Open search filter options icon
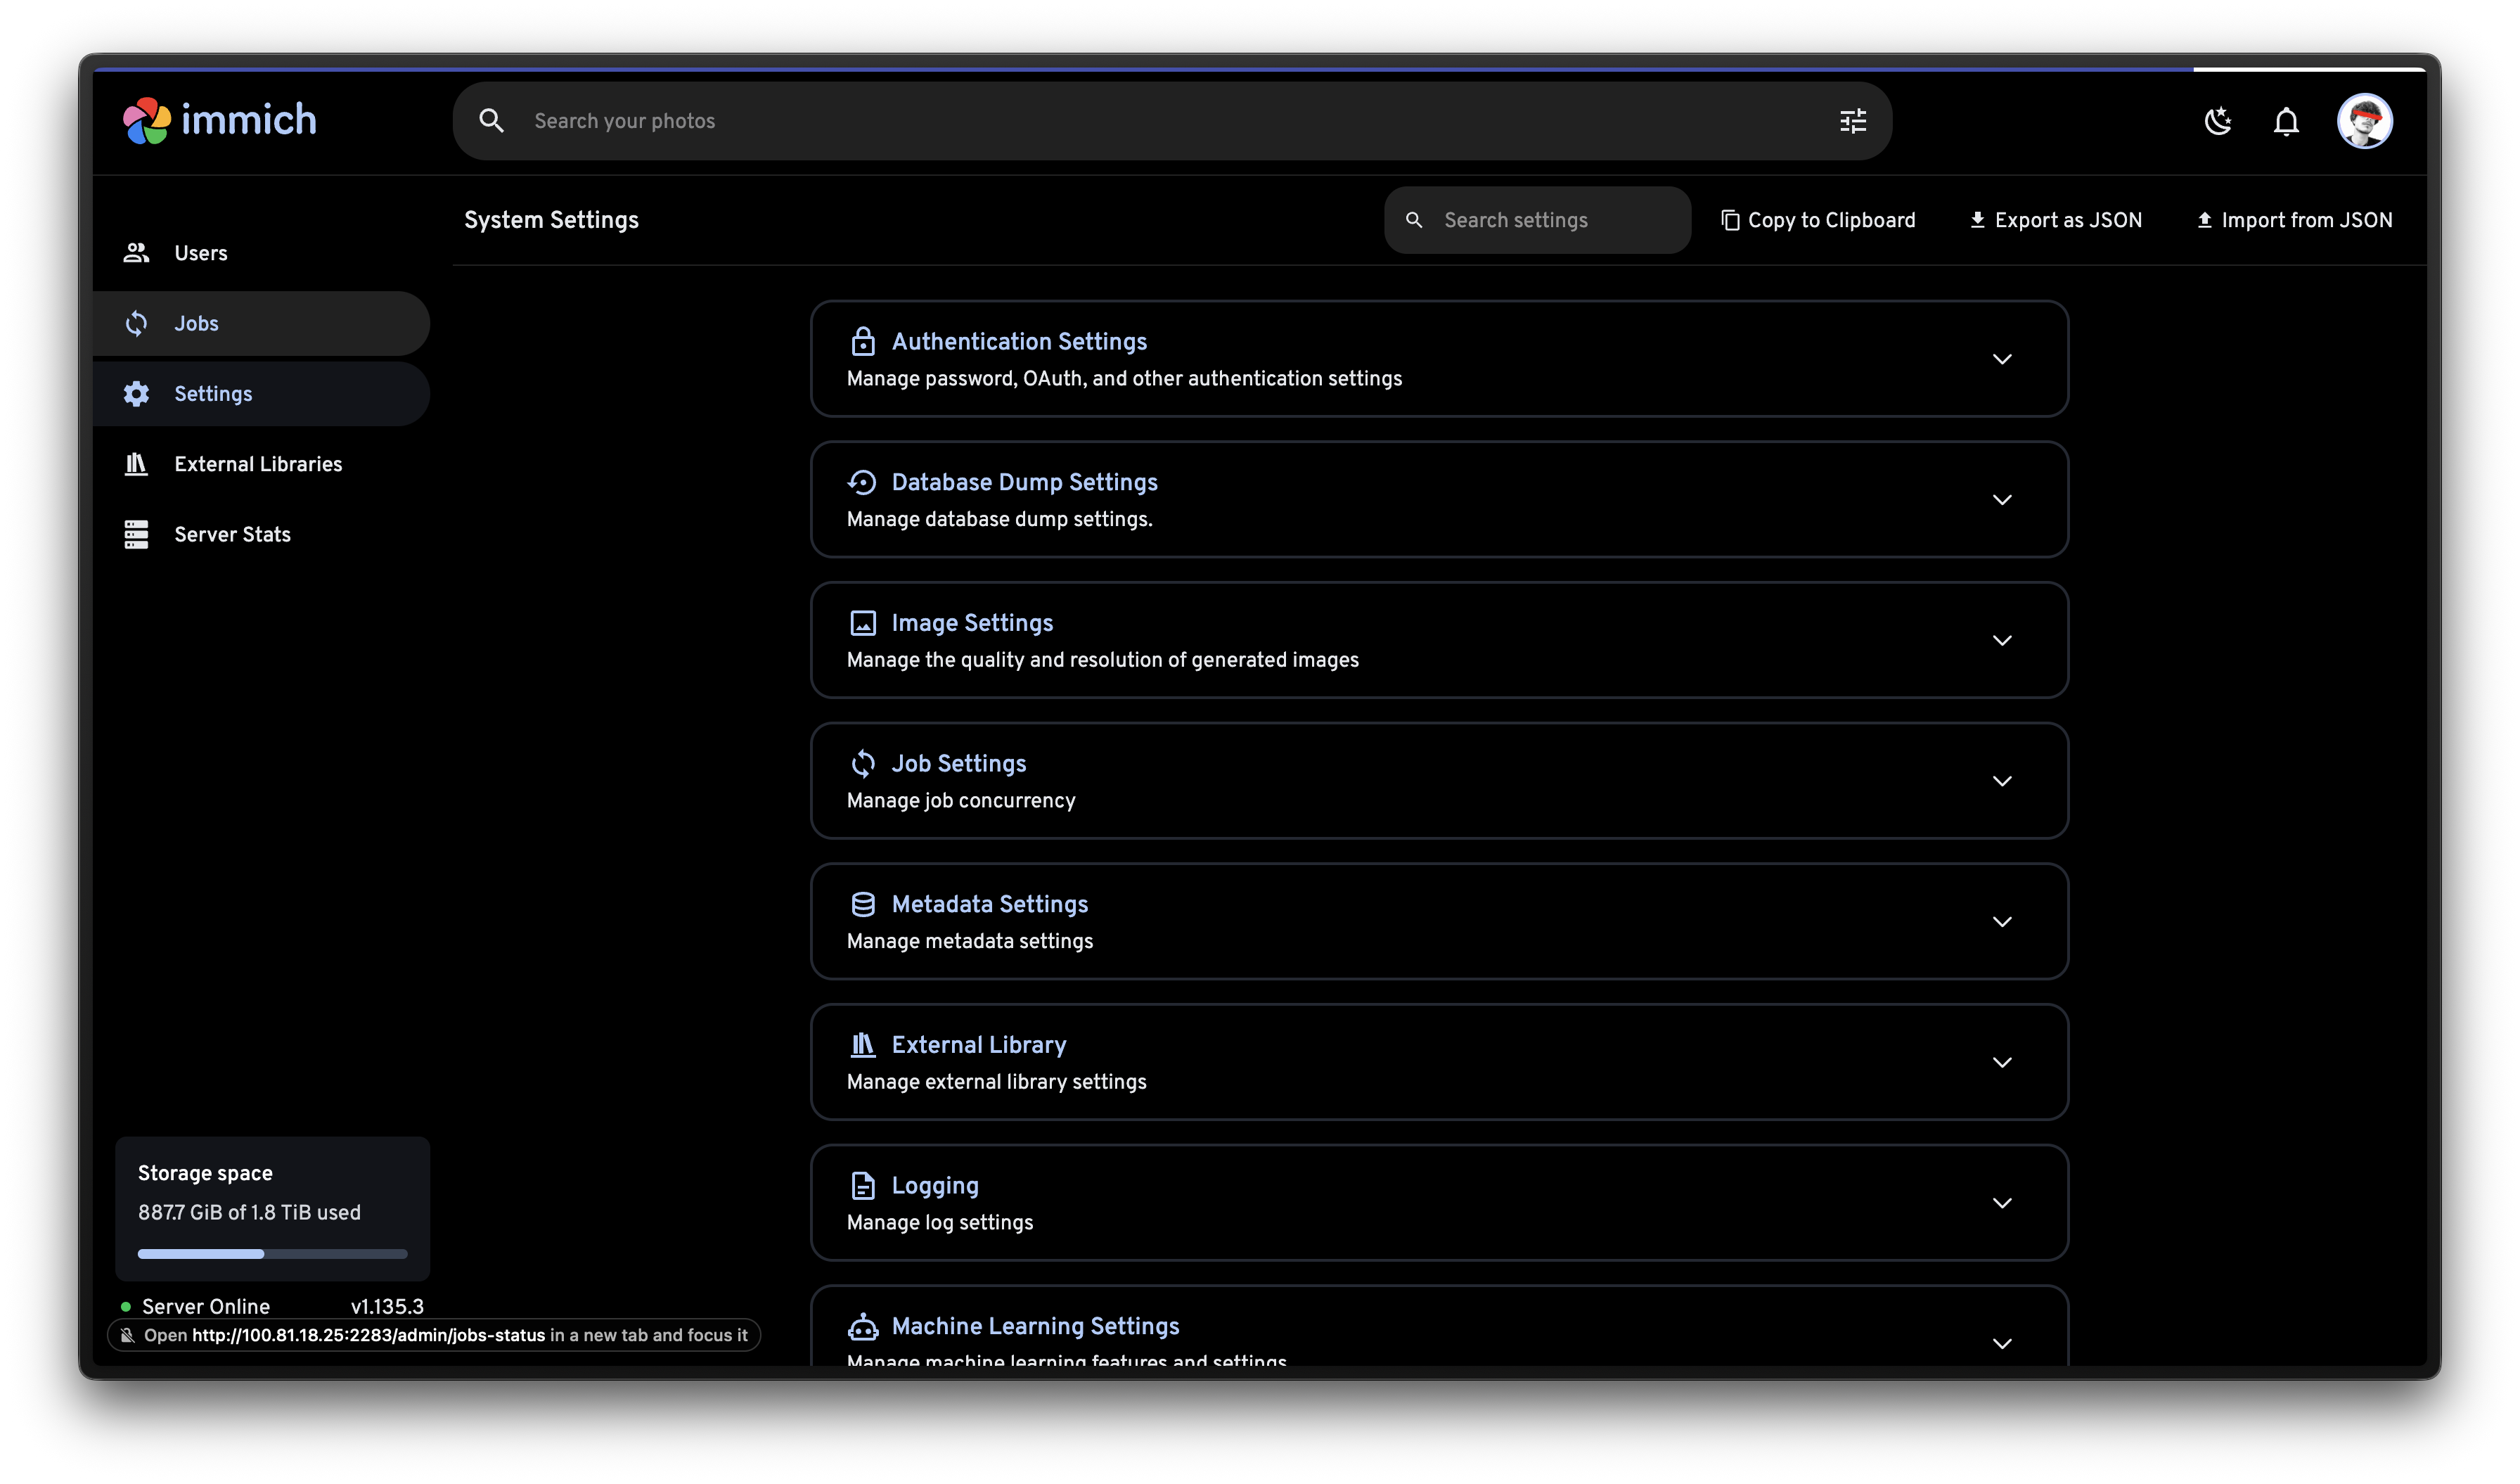Screen dimensions: 2520x1484 1852,121
